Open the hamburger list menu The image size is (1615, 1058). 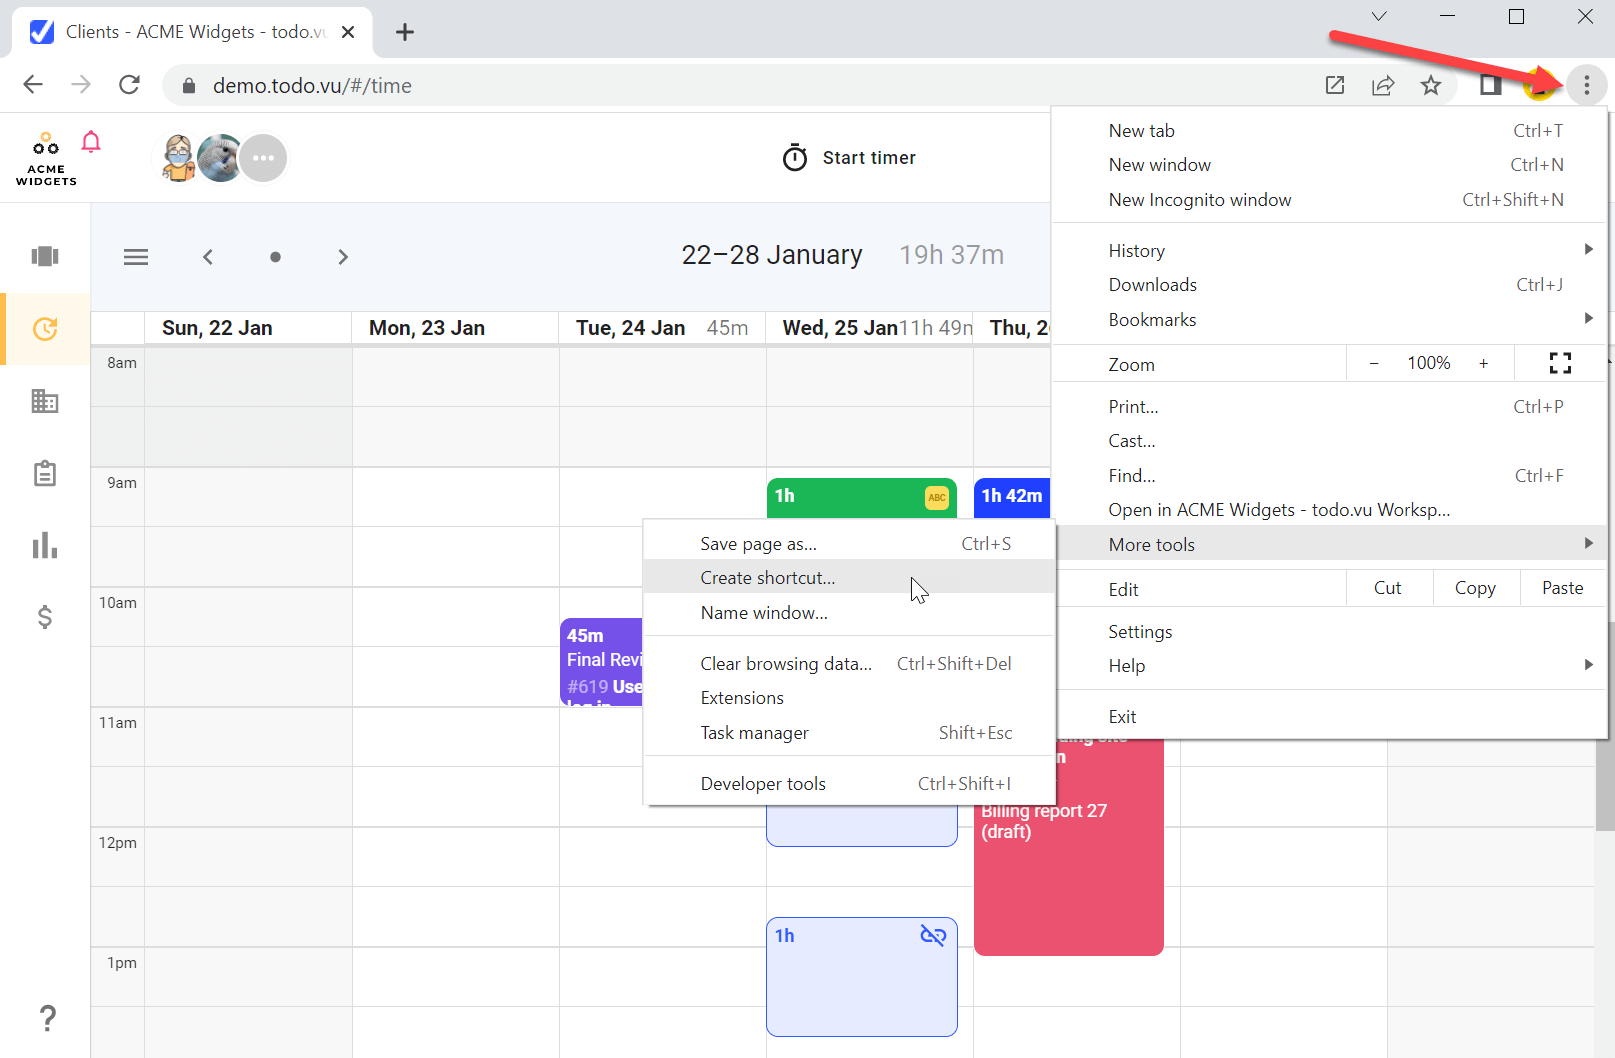(x=136, y=257)
